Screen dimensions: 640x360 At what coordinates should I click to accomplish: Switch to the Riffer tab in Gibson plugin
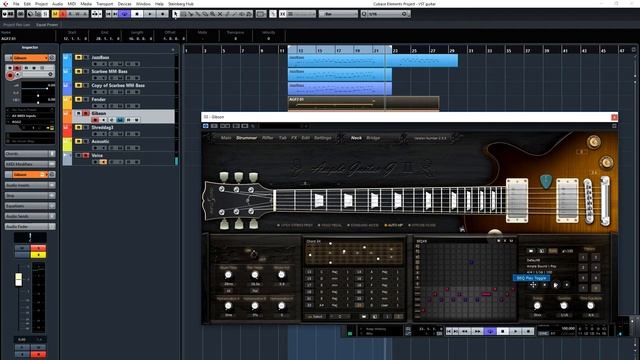coord(268,138)
